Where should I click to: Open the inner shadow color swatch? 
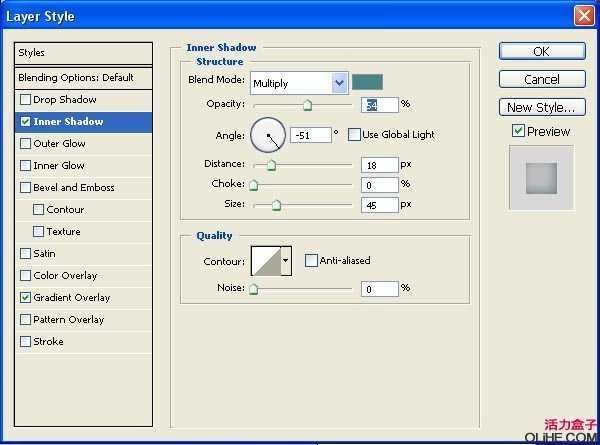tap(367, 82)
